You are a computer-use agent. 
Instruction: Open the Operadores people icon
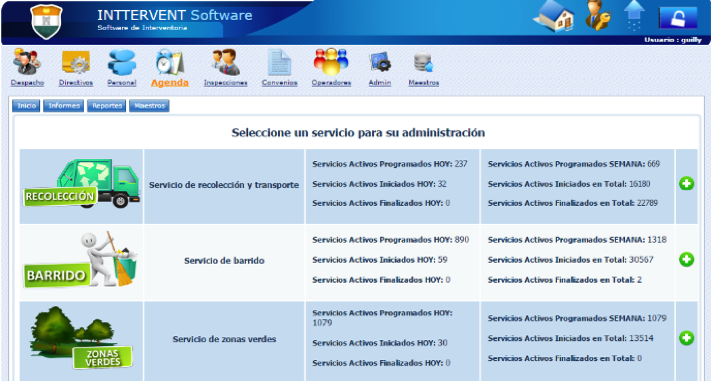(331, 61)
